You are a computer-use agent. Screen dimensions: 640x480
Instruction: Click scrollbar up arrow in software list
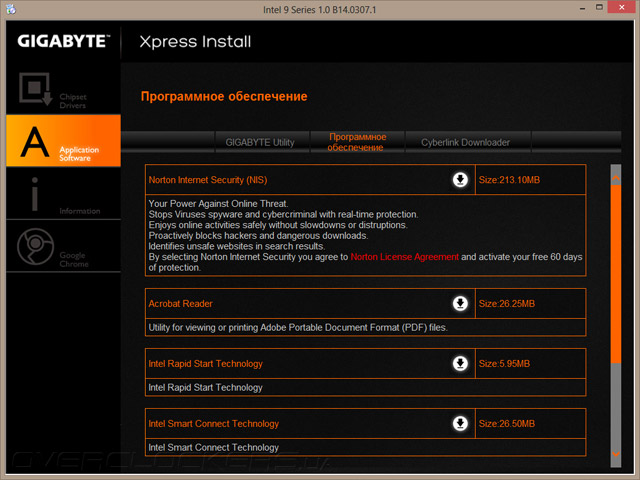click(616, 178)
